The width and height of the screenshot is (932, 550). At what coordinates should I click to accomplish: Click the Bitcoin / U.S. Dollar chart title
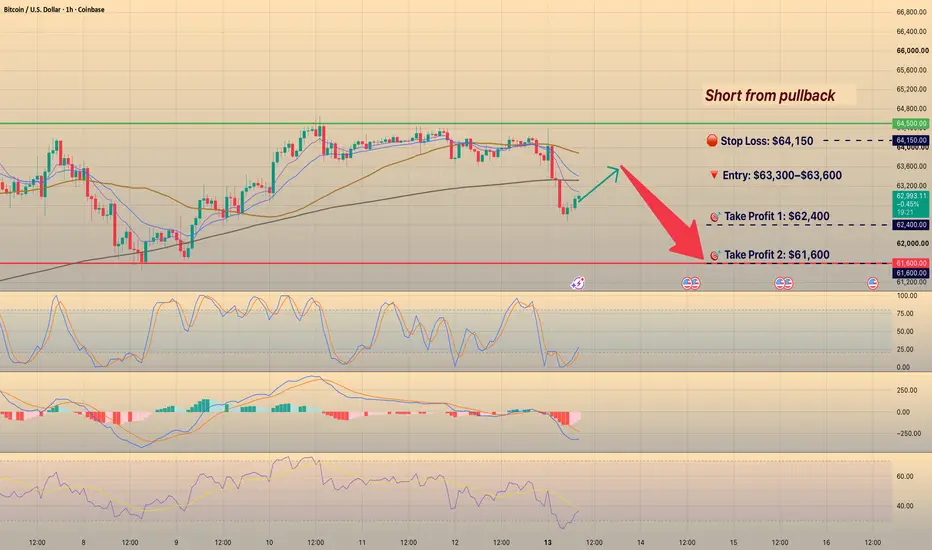click(54, 10)
